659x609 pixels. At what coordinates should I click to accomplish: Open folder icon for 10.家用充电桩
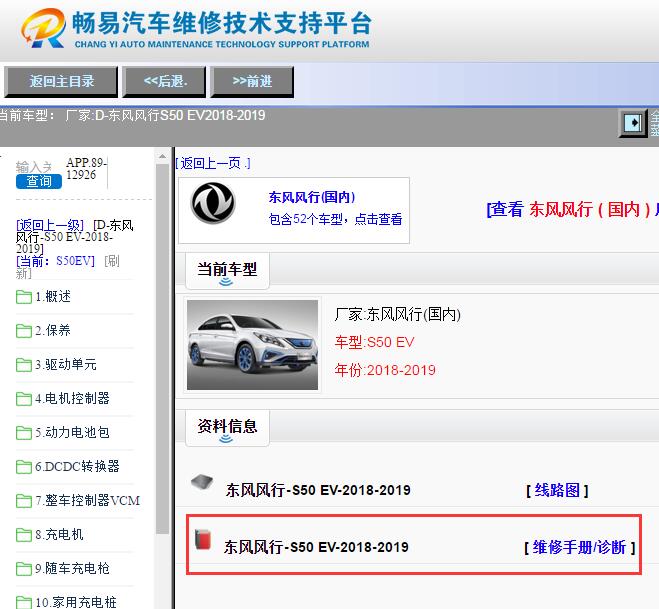pyautogui.click(x=24, y=602)
